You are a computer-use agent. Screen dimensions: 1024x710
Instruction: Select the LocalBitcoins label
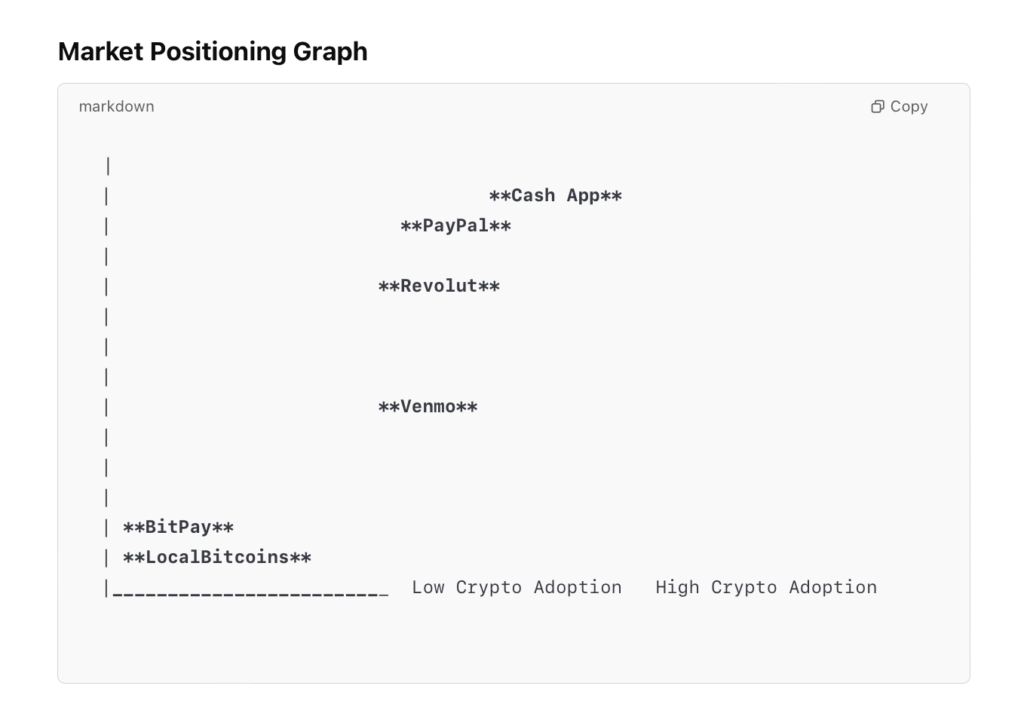tap(217, 557)
